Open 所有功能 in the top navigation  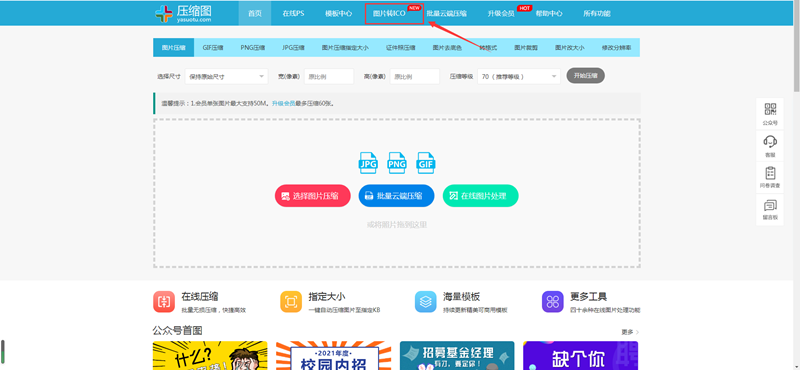(597, 14)
